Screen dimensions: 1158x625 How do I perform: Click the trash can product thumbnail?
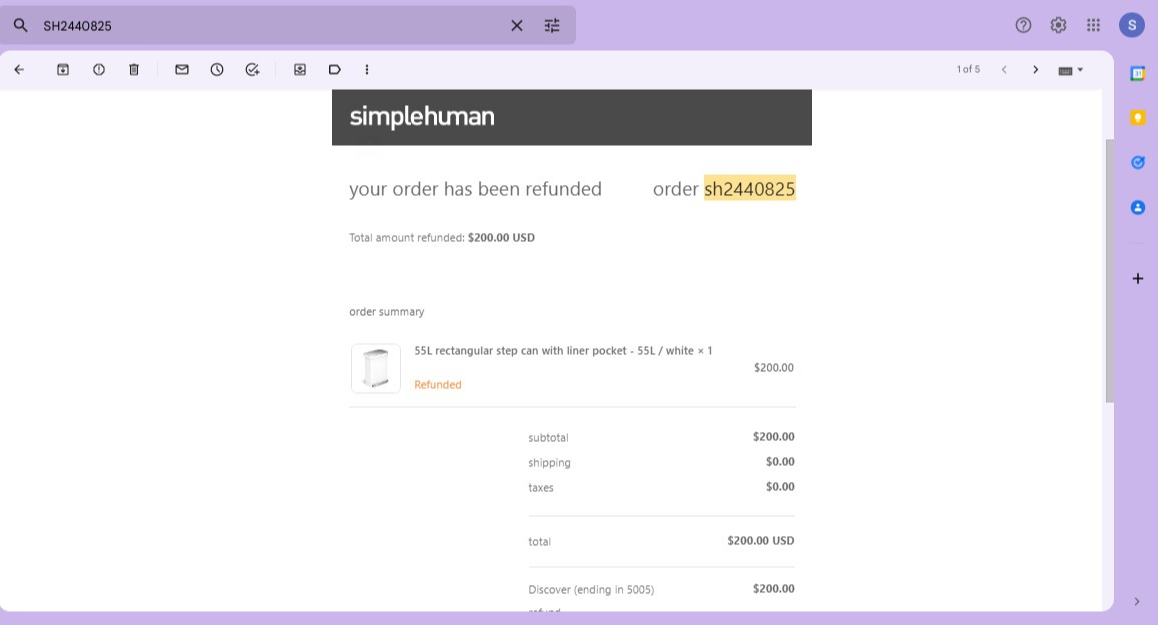pos(376,368)
